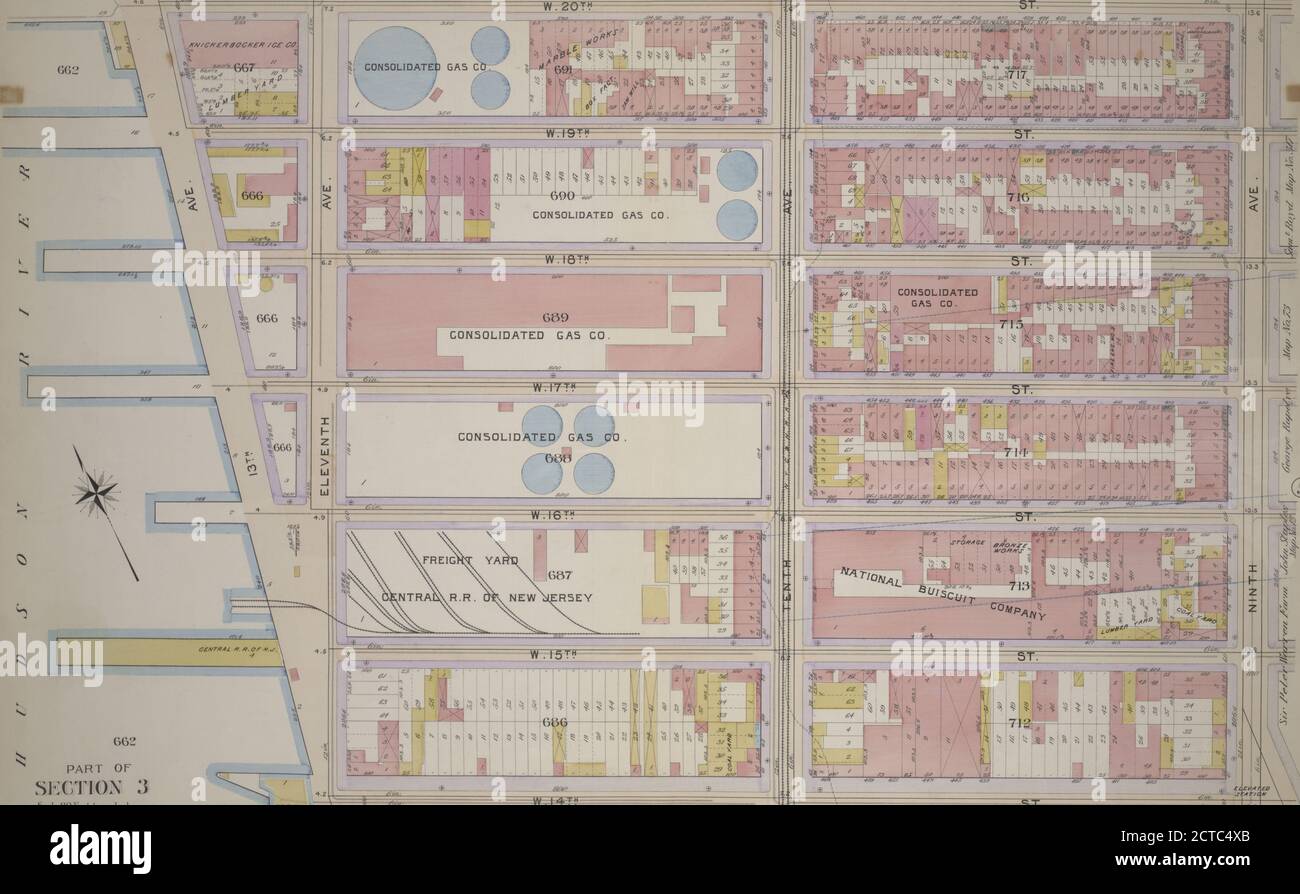Select the "NINTH" avenue label
This screenshot has height=894, width=1300.
click(x=1253, y=587)
